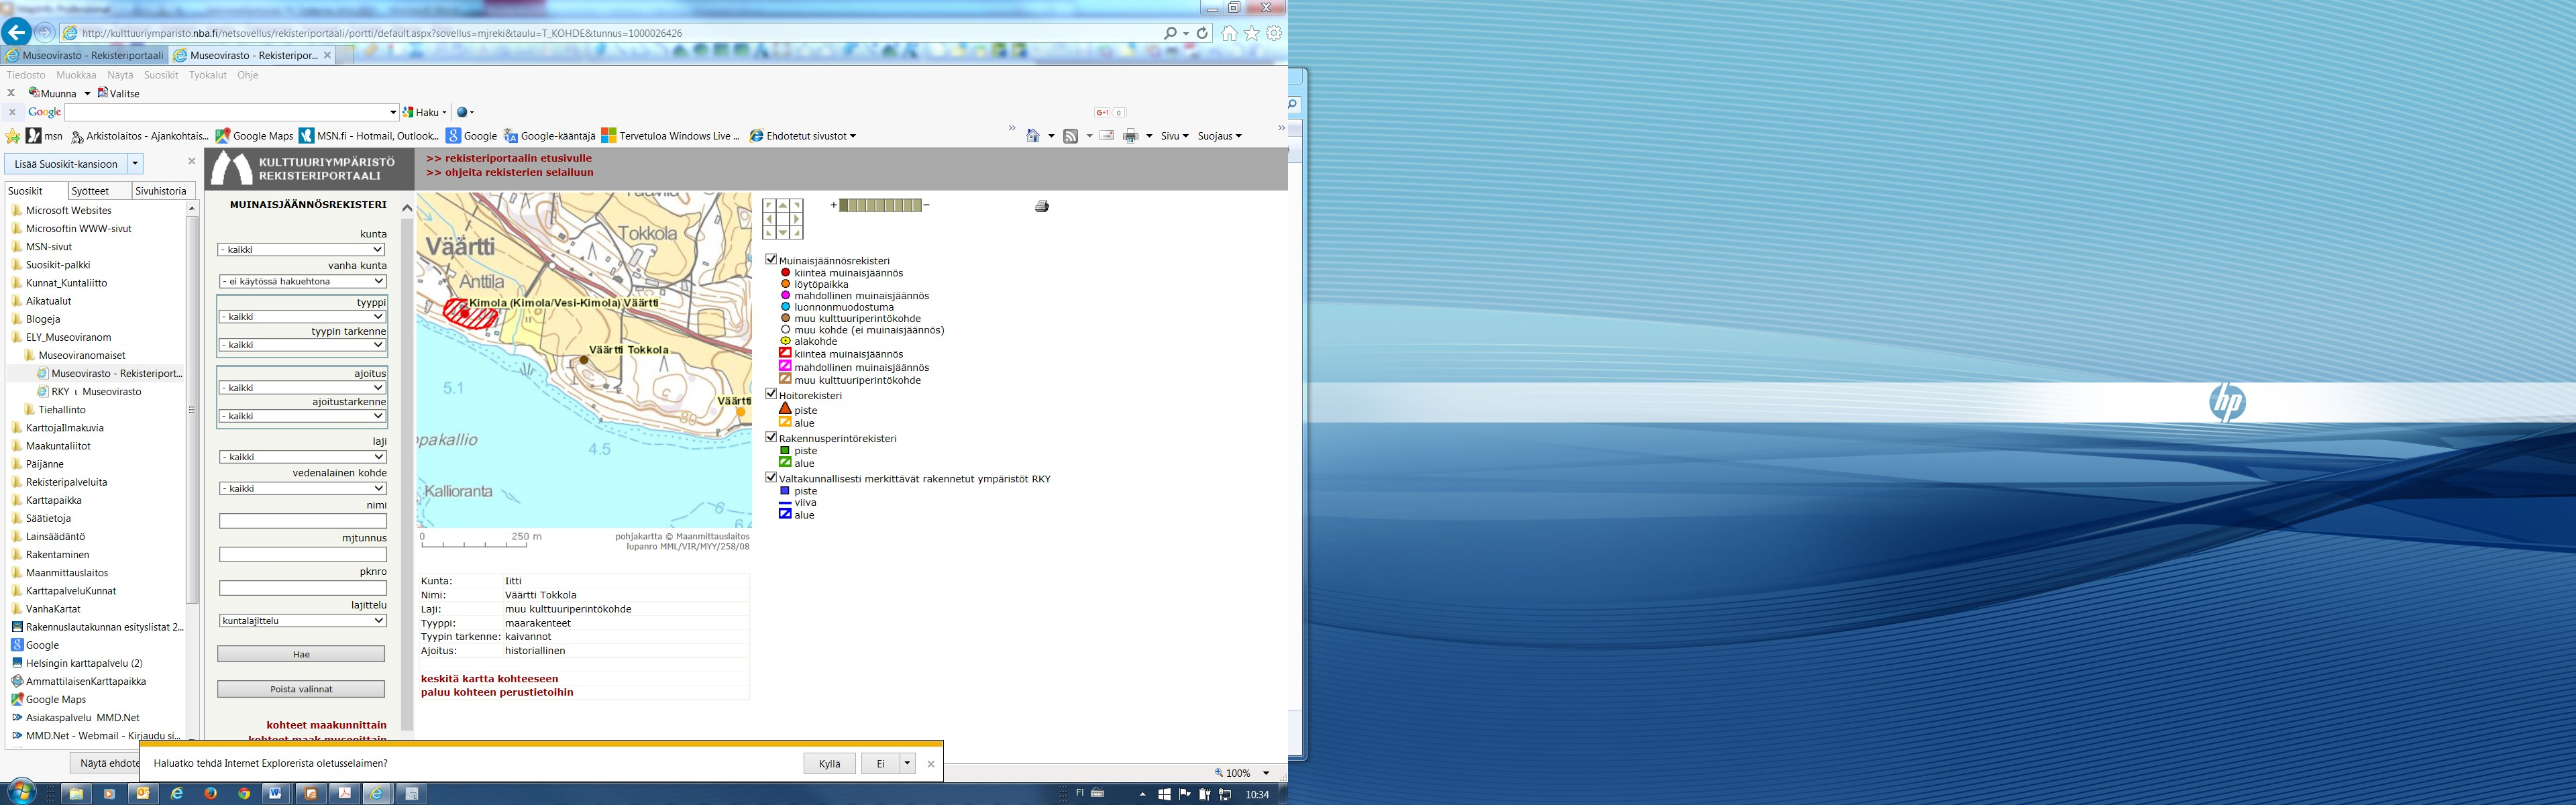The width and height of the screenshot is (2576, 805).
Task: Open the tyyppi dropdown
Action: 302,317
